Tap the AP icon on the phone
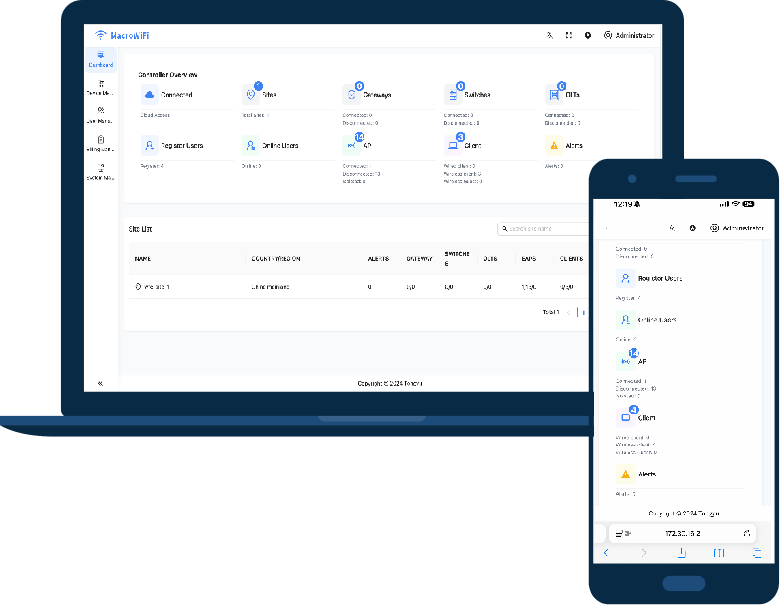 (x=626, y=360)
